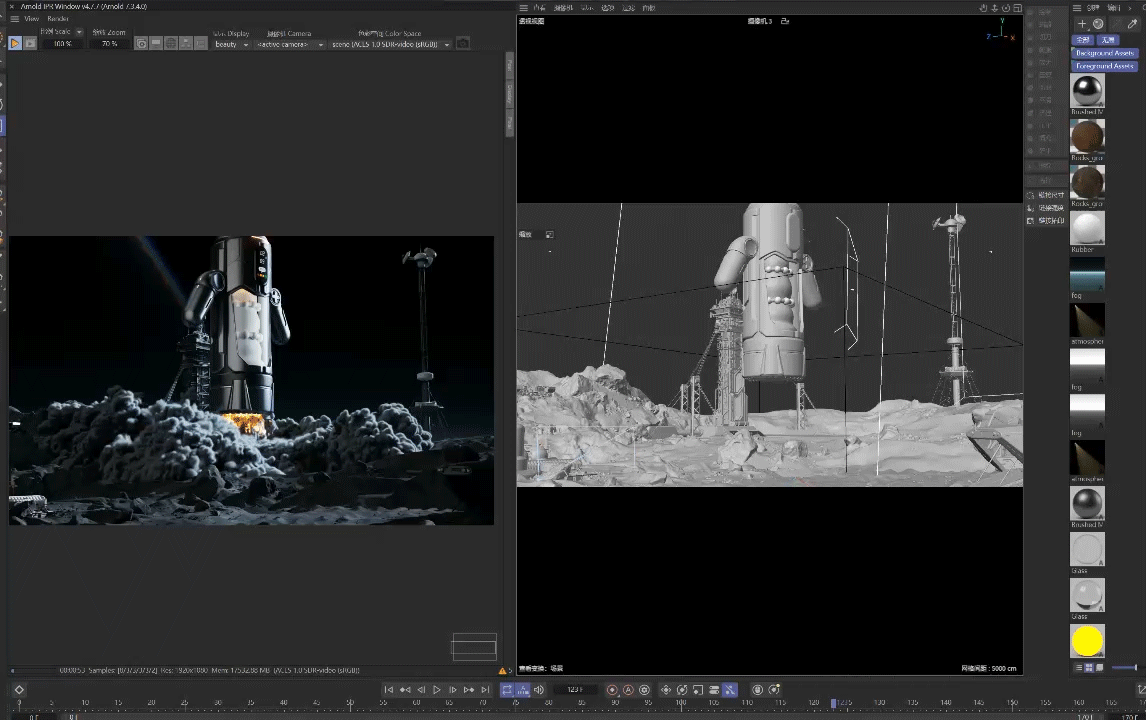Click the IPR stop render button
The width and height of the screenshot is (1146, 720).
30,44
